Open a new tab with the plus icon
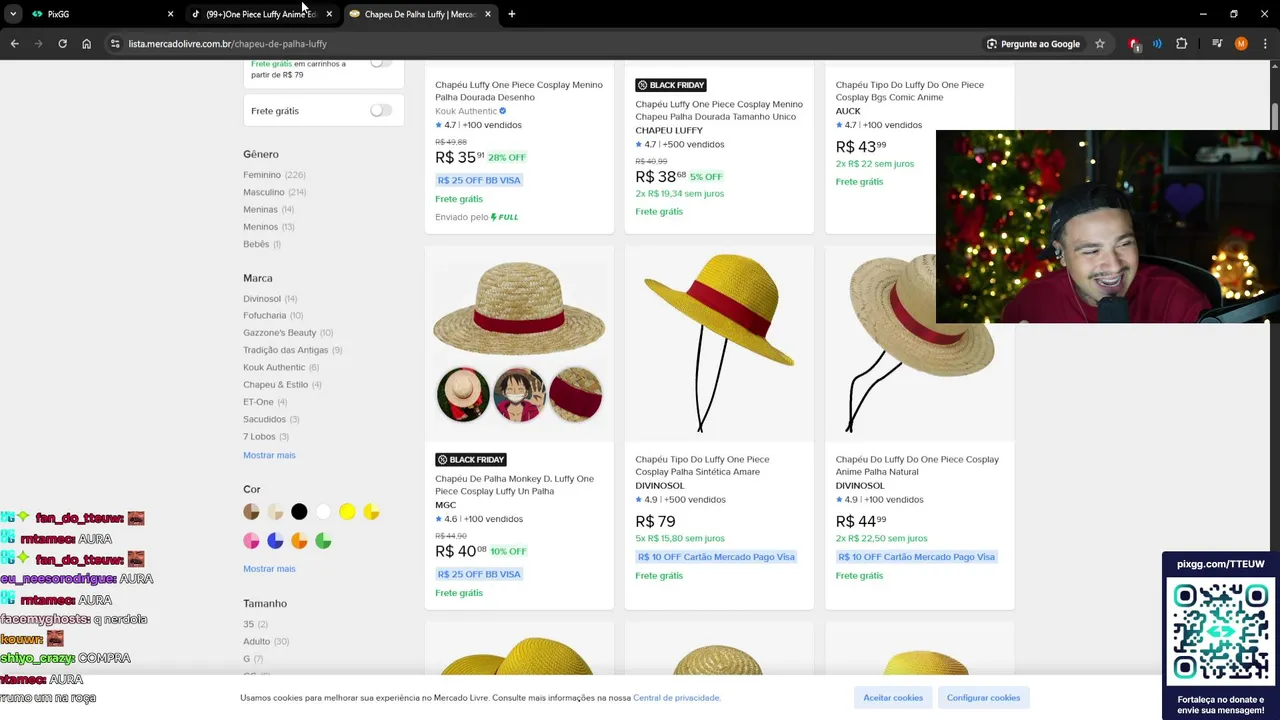 tap(511, 14)
